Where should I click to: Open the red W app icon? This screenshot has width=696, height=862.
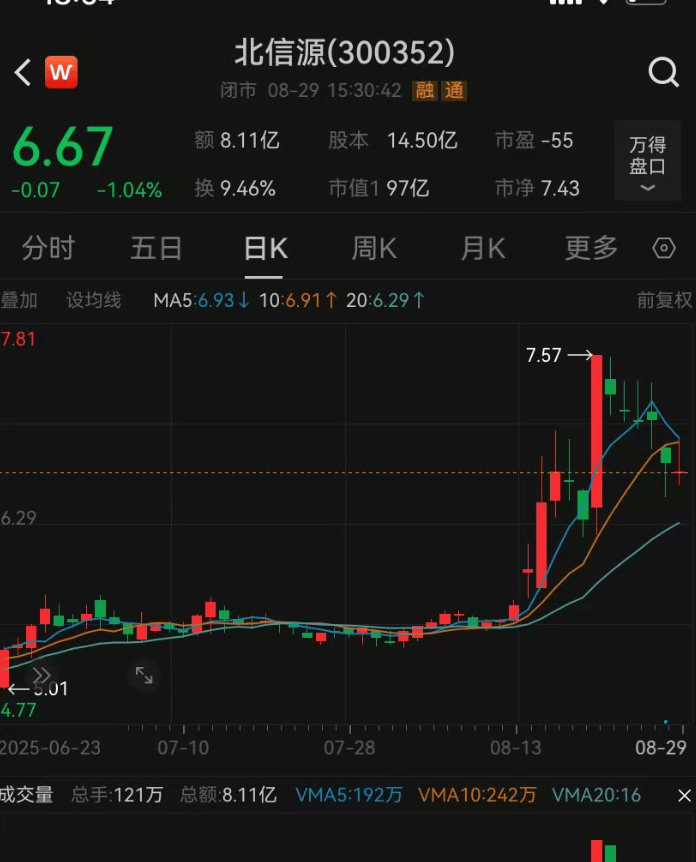pos(61,72)
